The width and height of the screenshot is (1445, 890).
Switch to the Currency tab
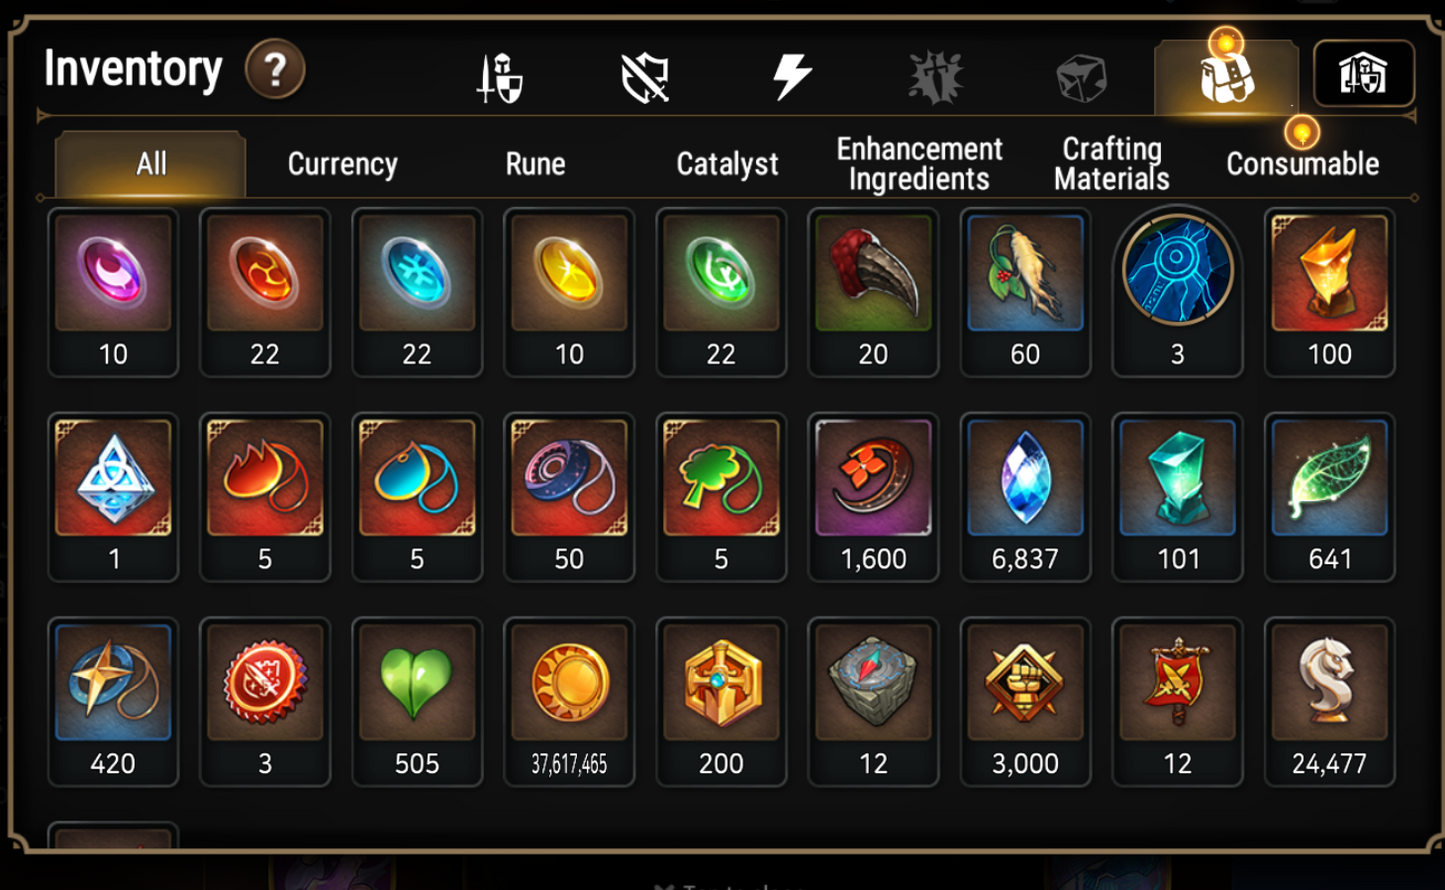pos(342,164)
